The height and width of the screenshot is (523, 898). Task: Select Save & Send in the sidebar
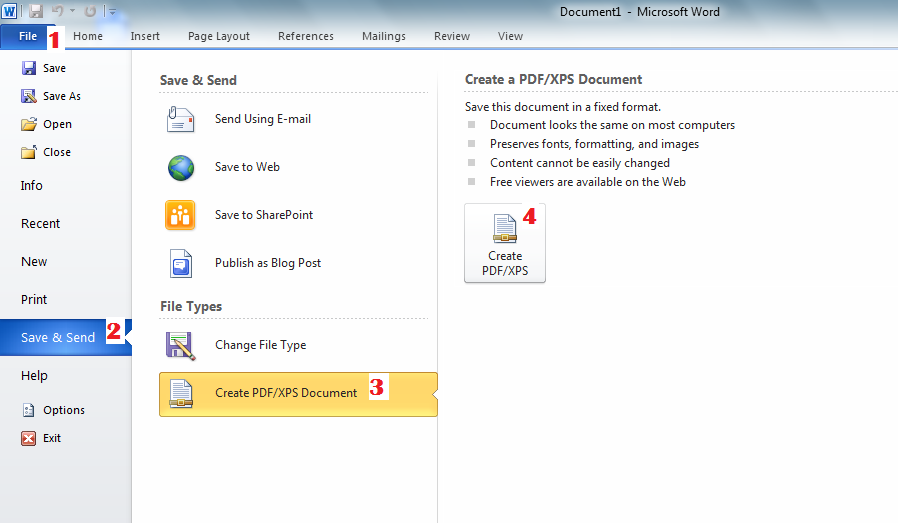click(x=66, y=337)
